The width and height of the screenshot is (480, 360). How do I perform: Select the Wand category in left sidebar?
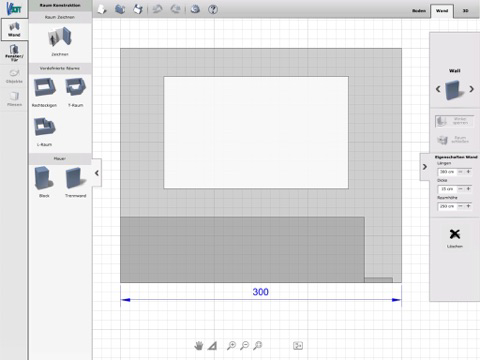[x=14, y=29]
